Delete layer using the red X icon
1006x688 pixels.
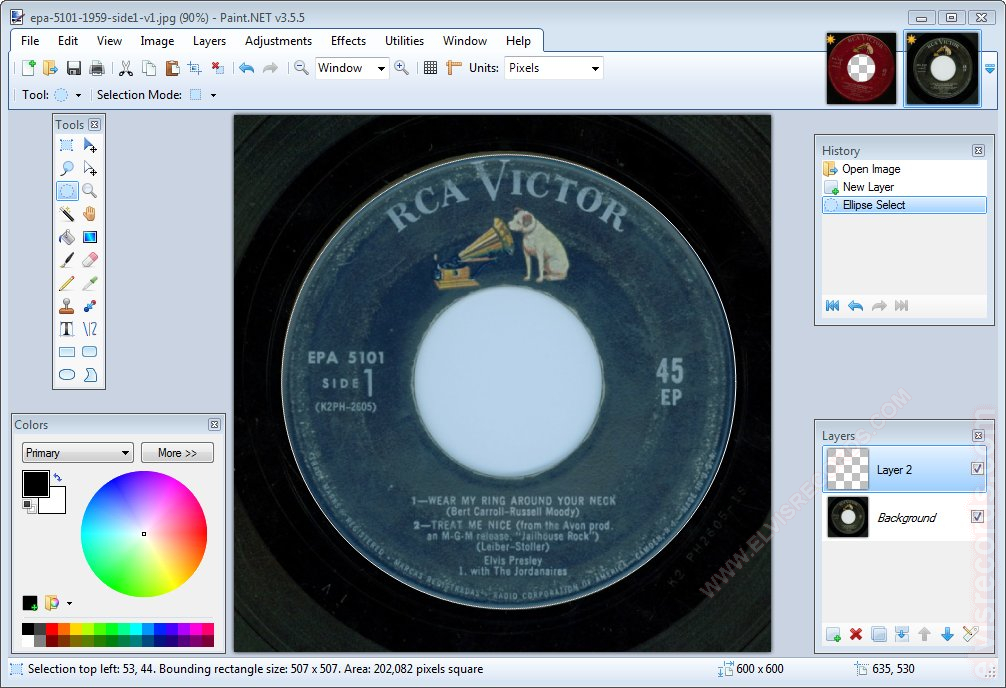856,634
